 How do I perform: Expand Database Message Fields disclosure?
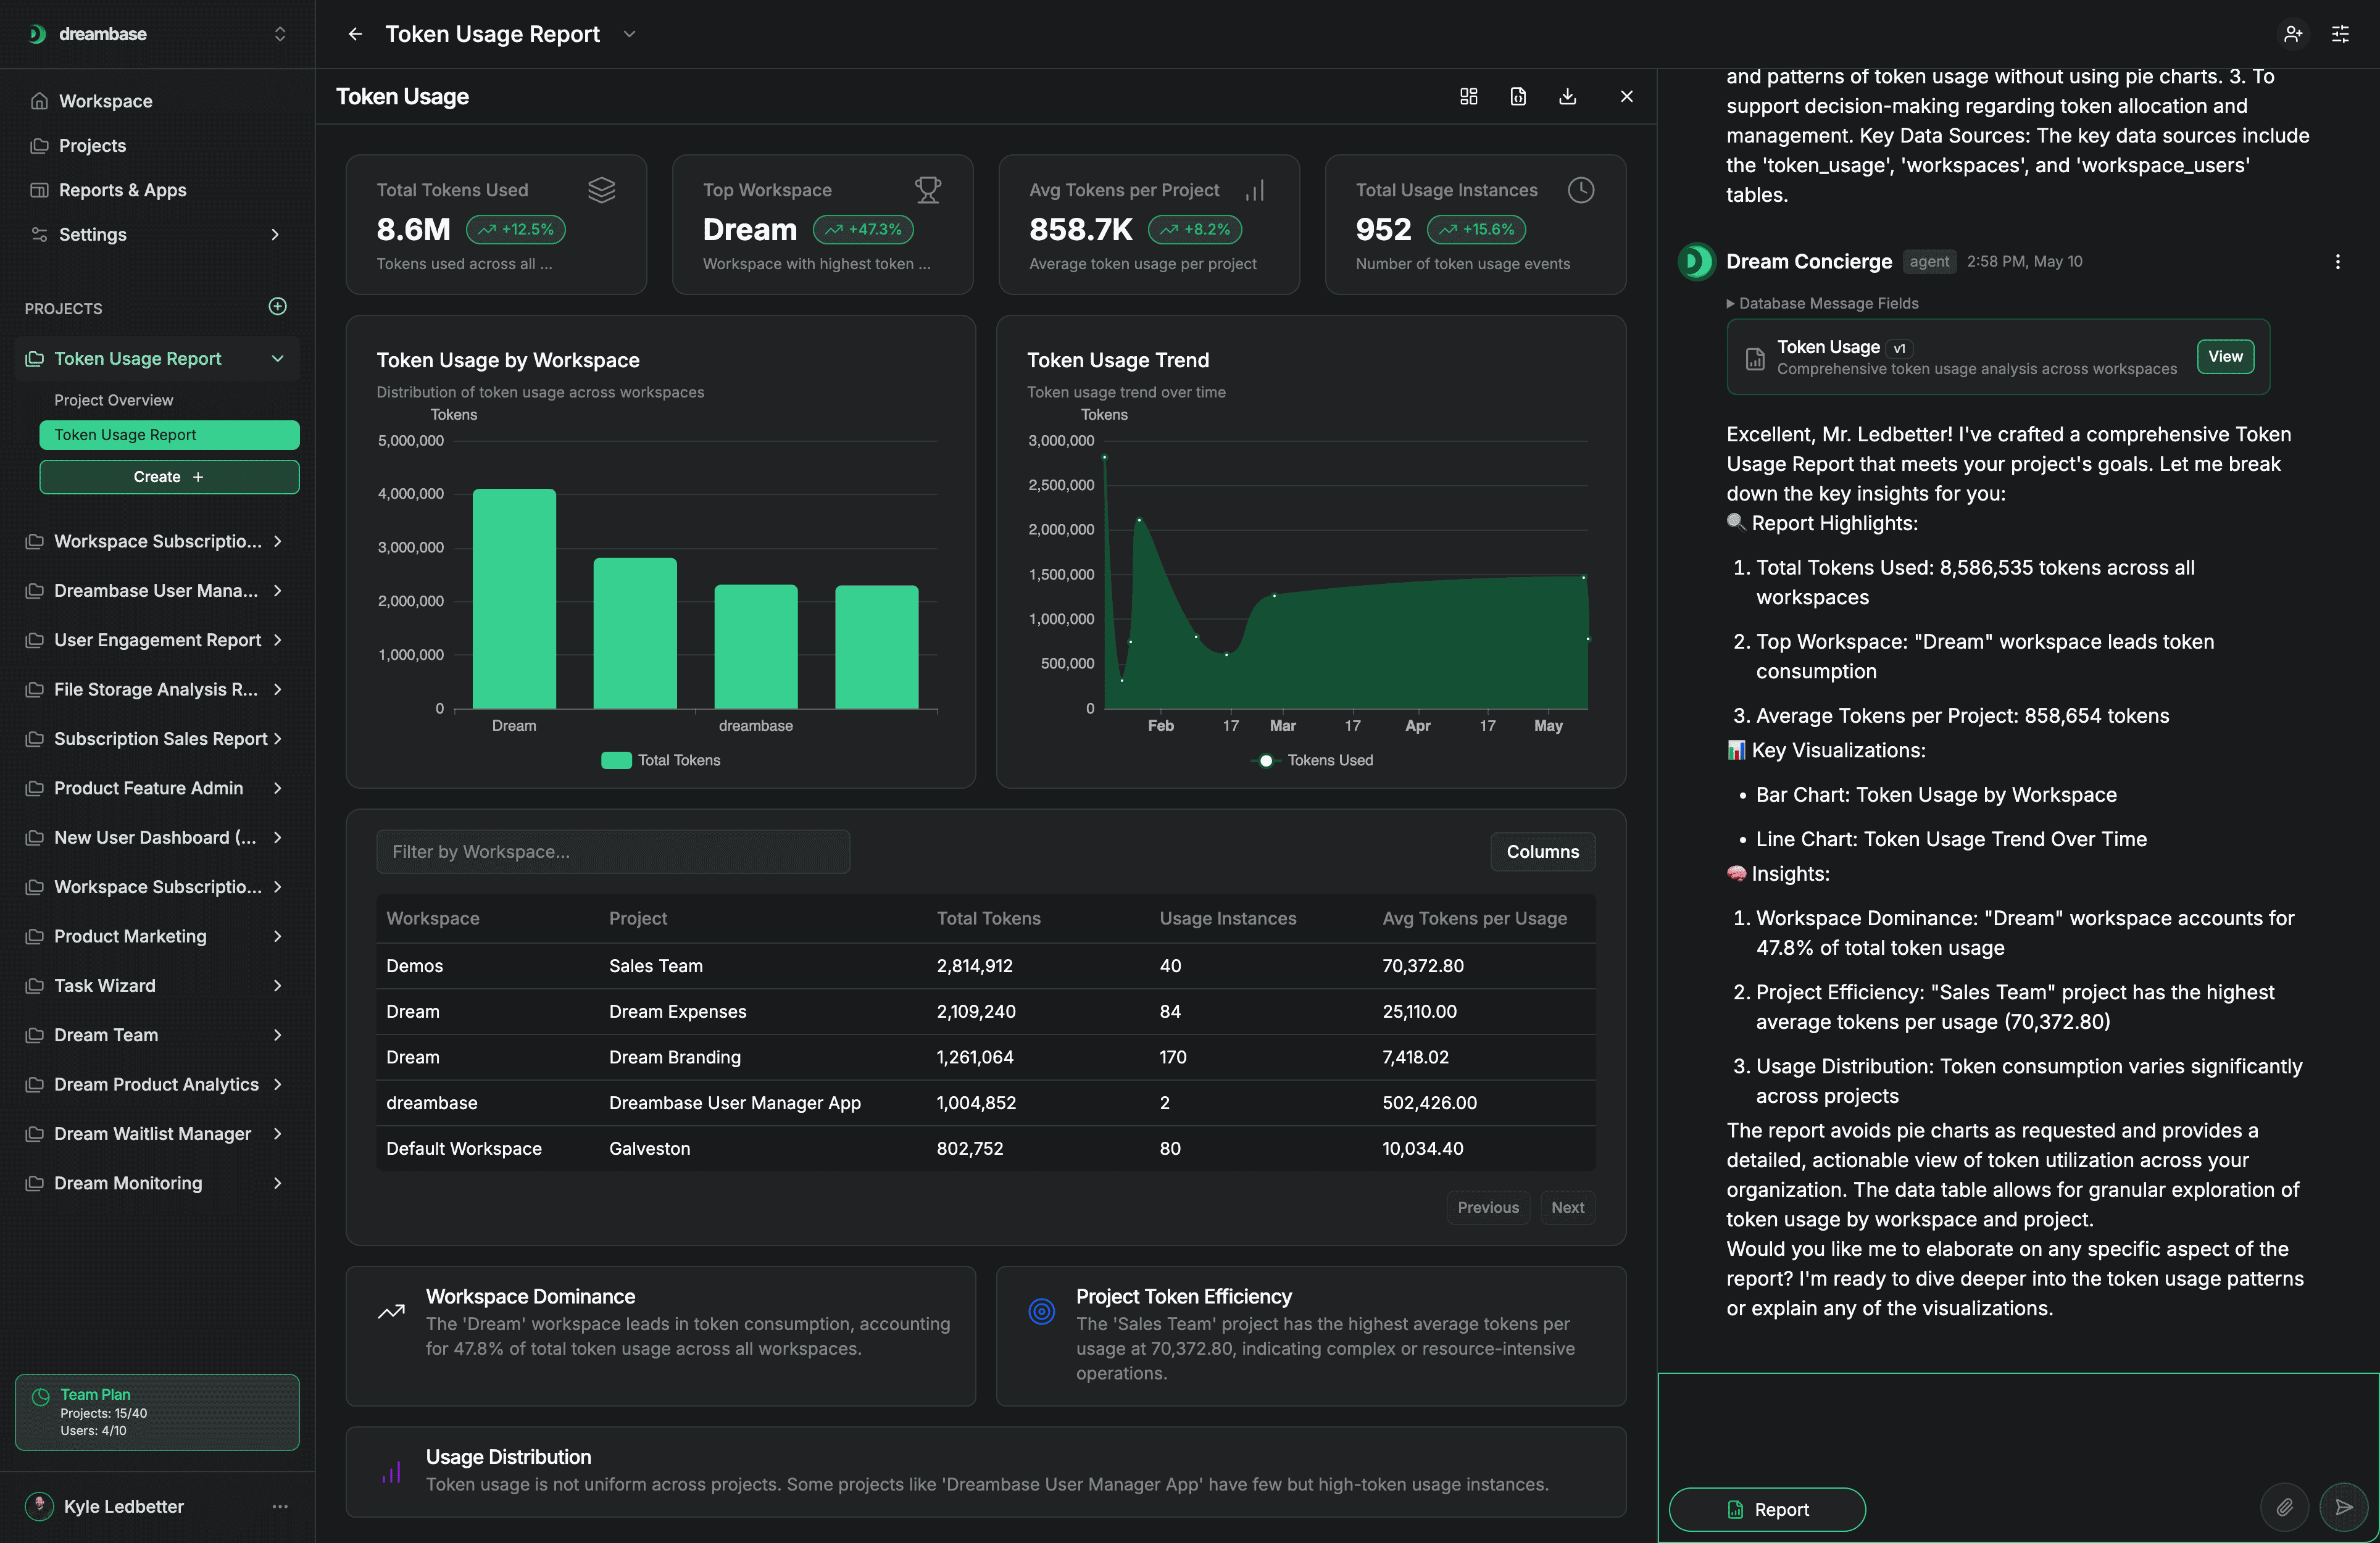(x=1823, y=303)
